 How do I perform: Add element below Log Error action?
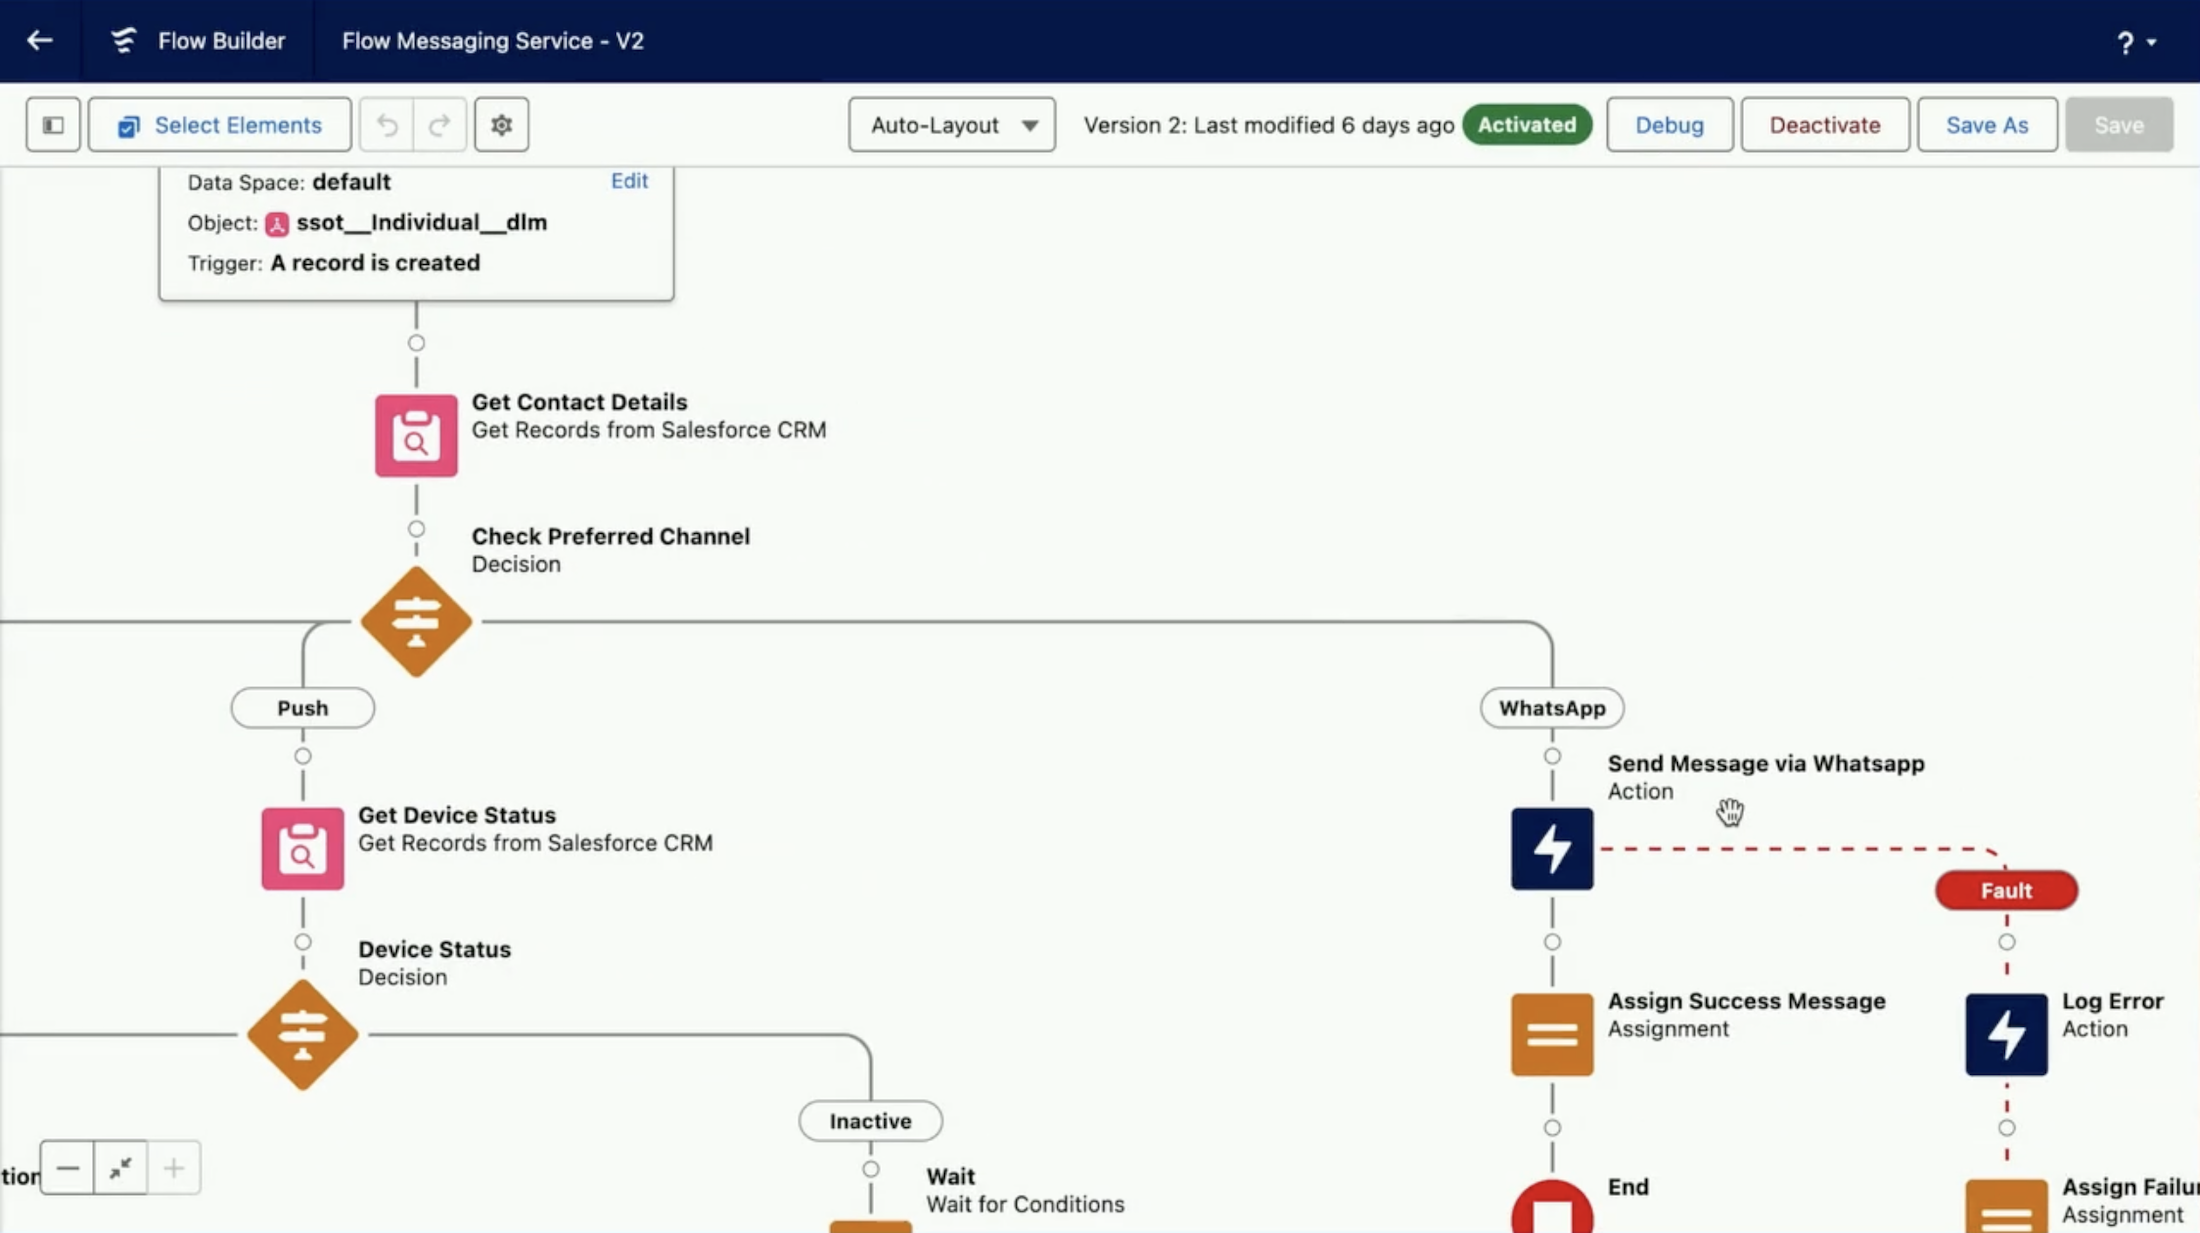click(x=2006, y=1128)
